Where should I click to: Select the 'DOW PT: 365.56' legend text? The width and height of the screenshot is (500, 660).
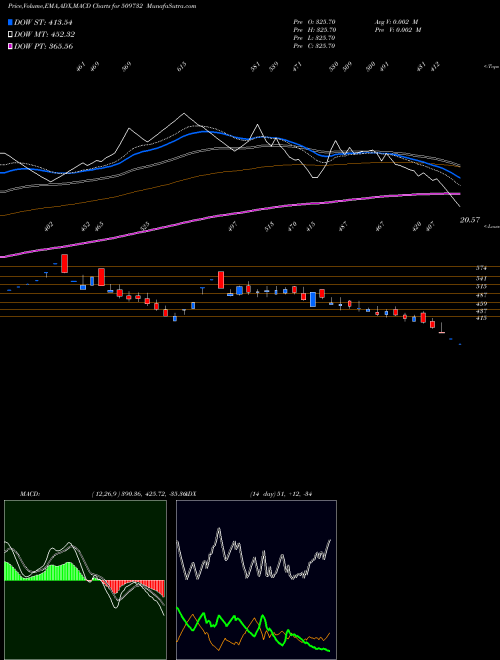click(x=43, y=46)
